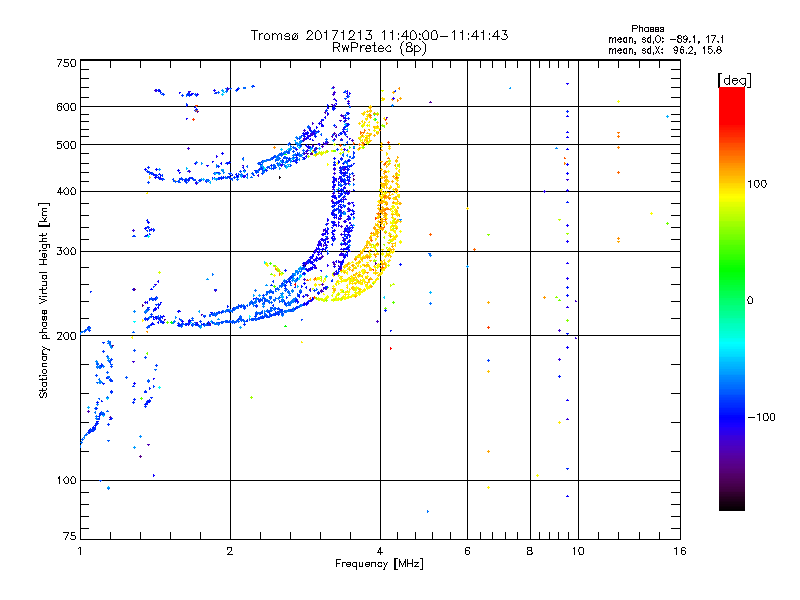The image size is (800, 600).
Task: Click the y-axis tick label '750'
Action: 66,63
